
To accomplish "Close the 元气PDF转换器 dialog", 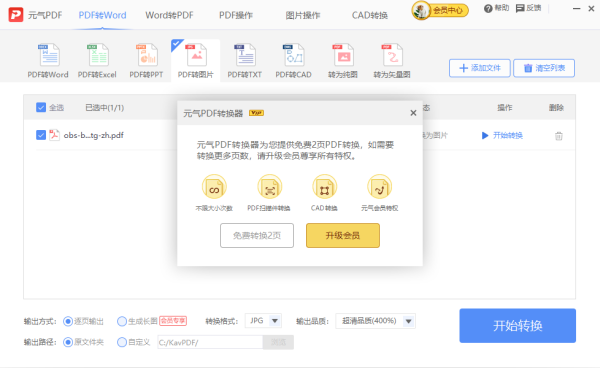I will [413, 113].
